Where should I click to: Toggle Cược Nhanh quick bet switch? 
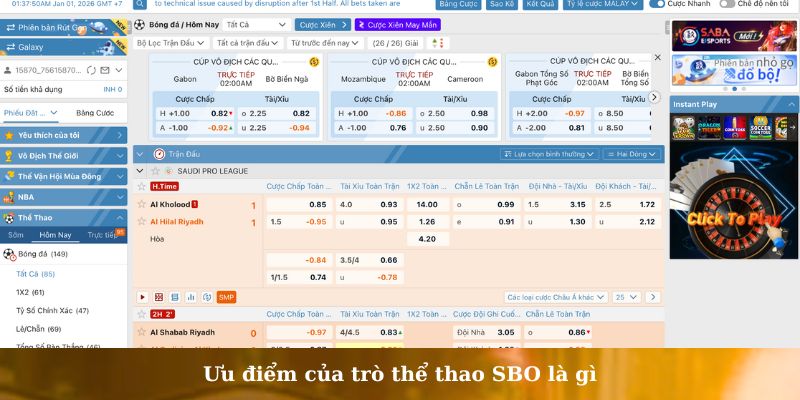657,4
